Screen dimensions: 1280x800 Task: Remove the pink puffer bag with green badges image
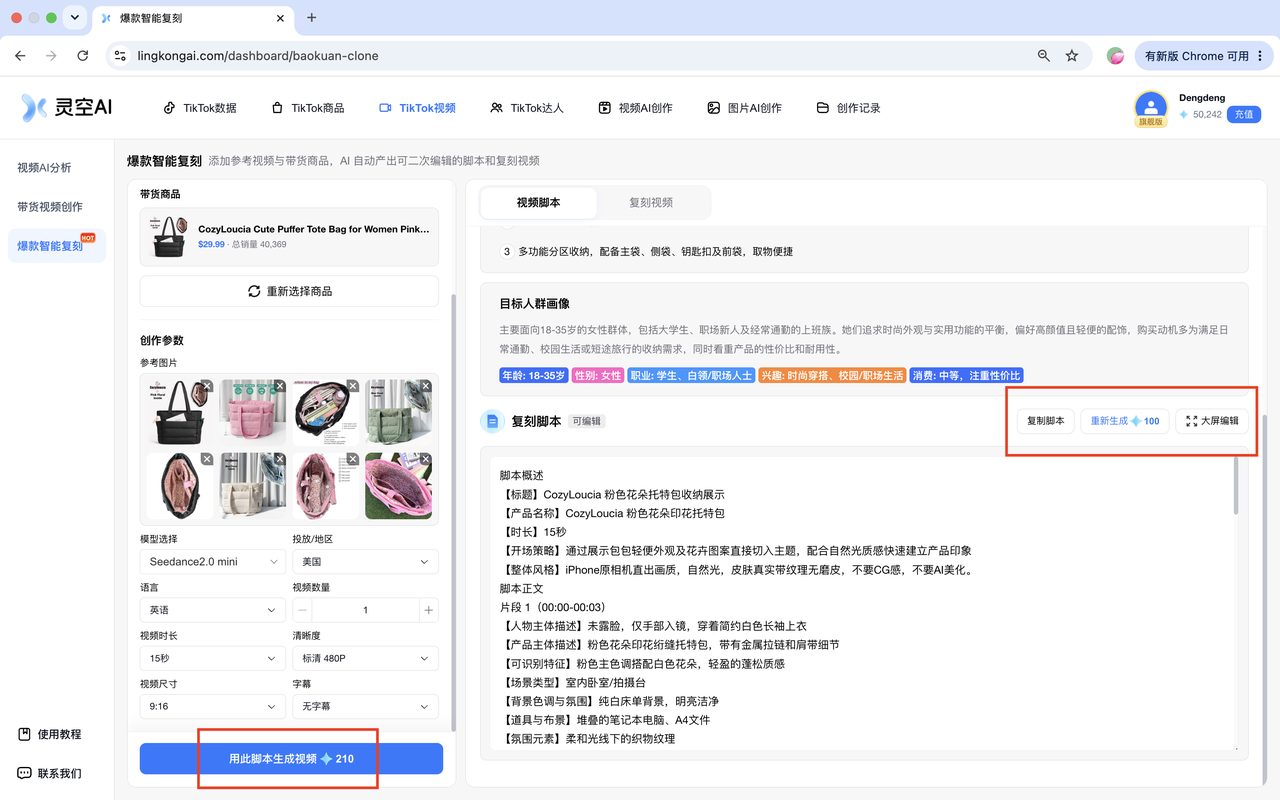point(279,386)
